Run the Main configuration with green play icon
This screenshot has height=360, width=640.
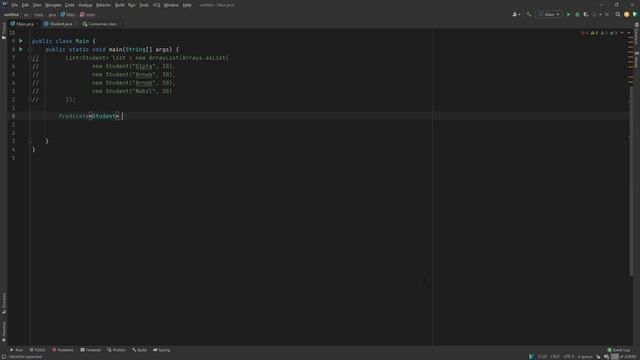click(569, 14)
